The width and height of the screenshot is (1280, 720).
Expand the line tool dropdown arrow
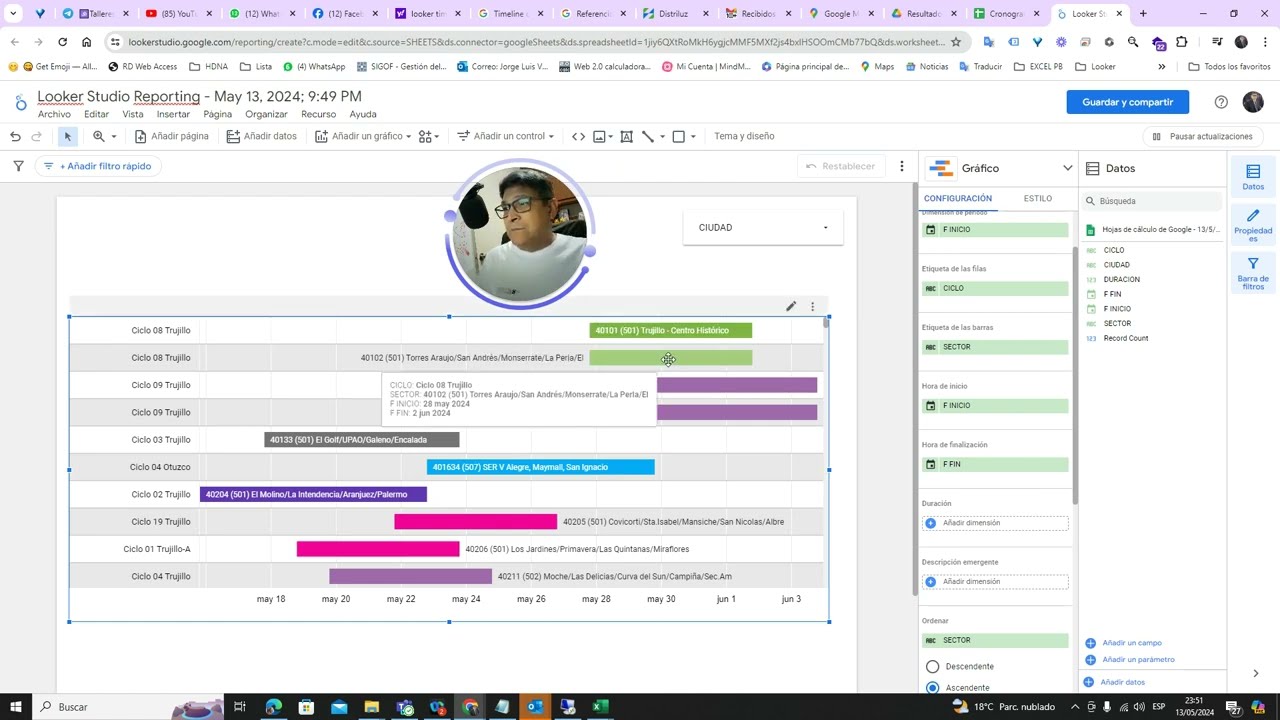pos(662,137)
